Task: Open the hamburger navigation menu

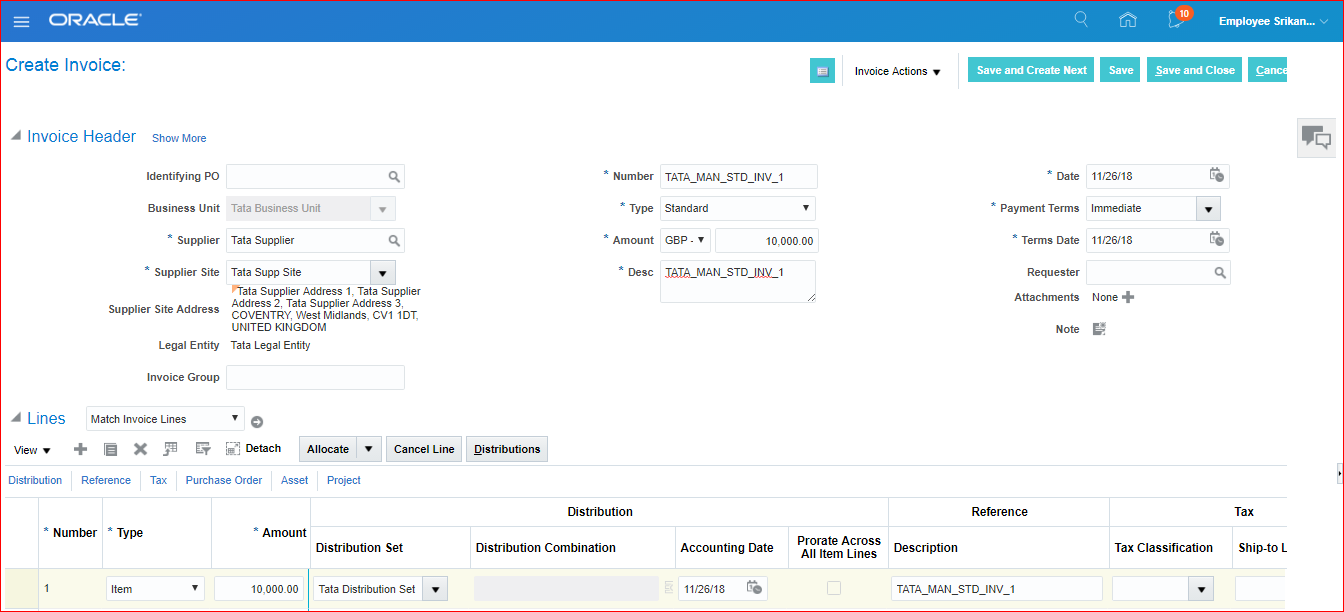Action: point(21,21)
